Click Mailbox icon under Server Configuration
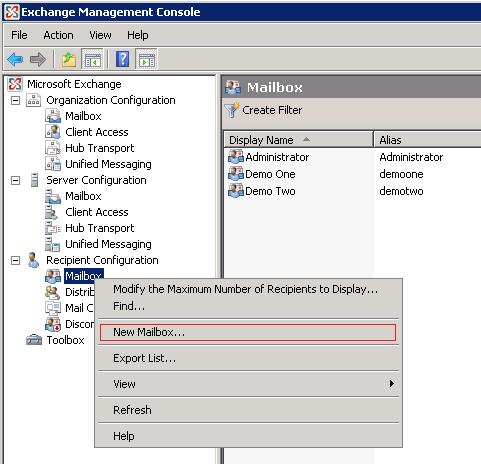The width and height of the screenshot is (481, 464). pyautogui.click(x=53, y=196)
